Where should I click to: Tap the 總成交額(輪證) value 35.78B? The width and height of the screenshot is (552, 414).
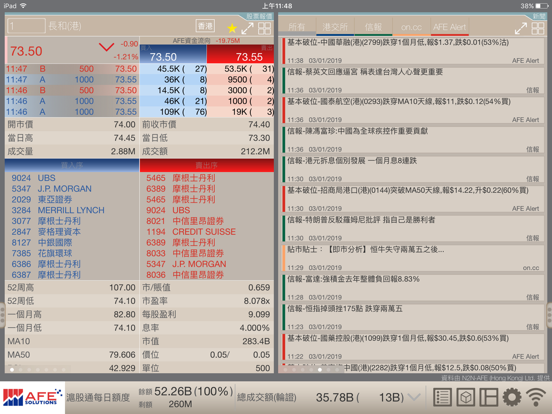pos(335,397)
